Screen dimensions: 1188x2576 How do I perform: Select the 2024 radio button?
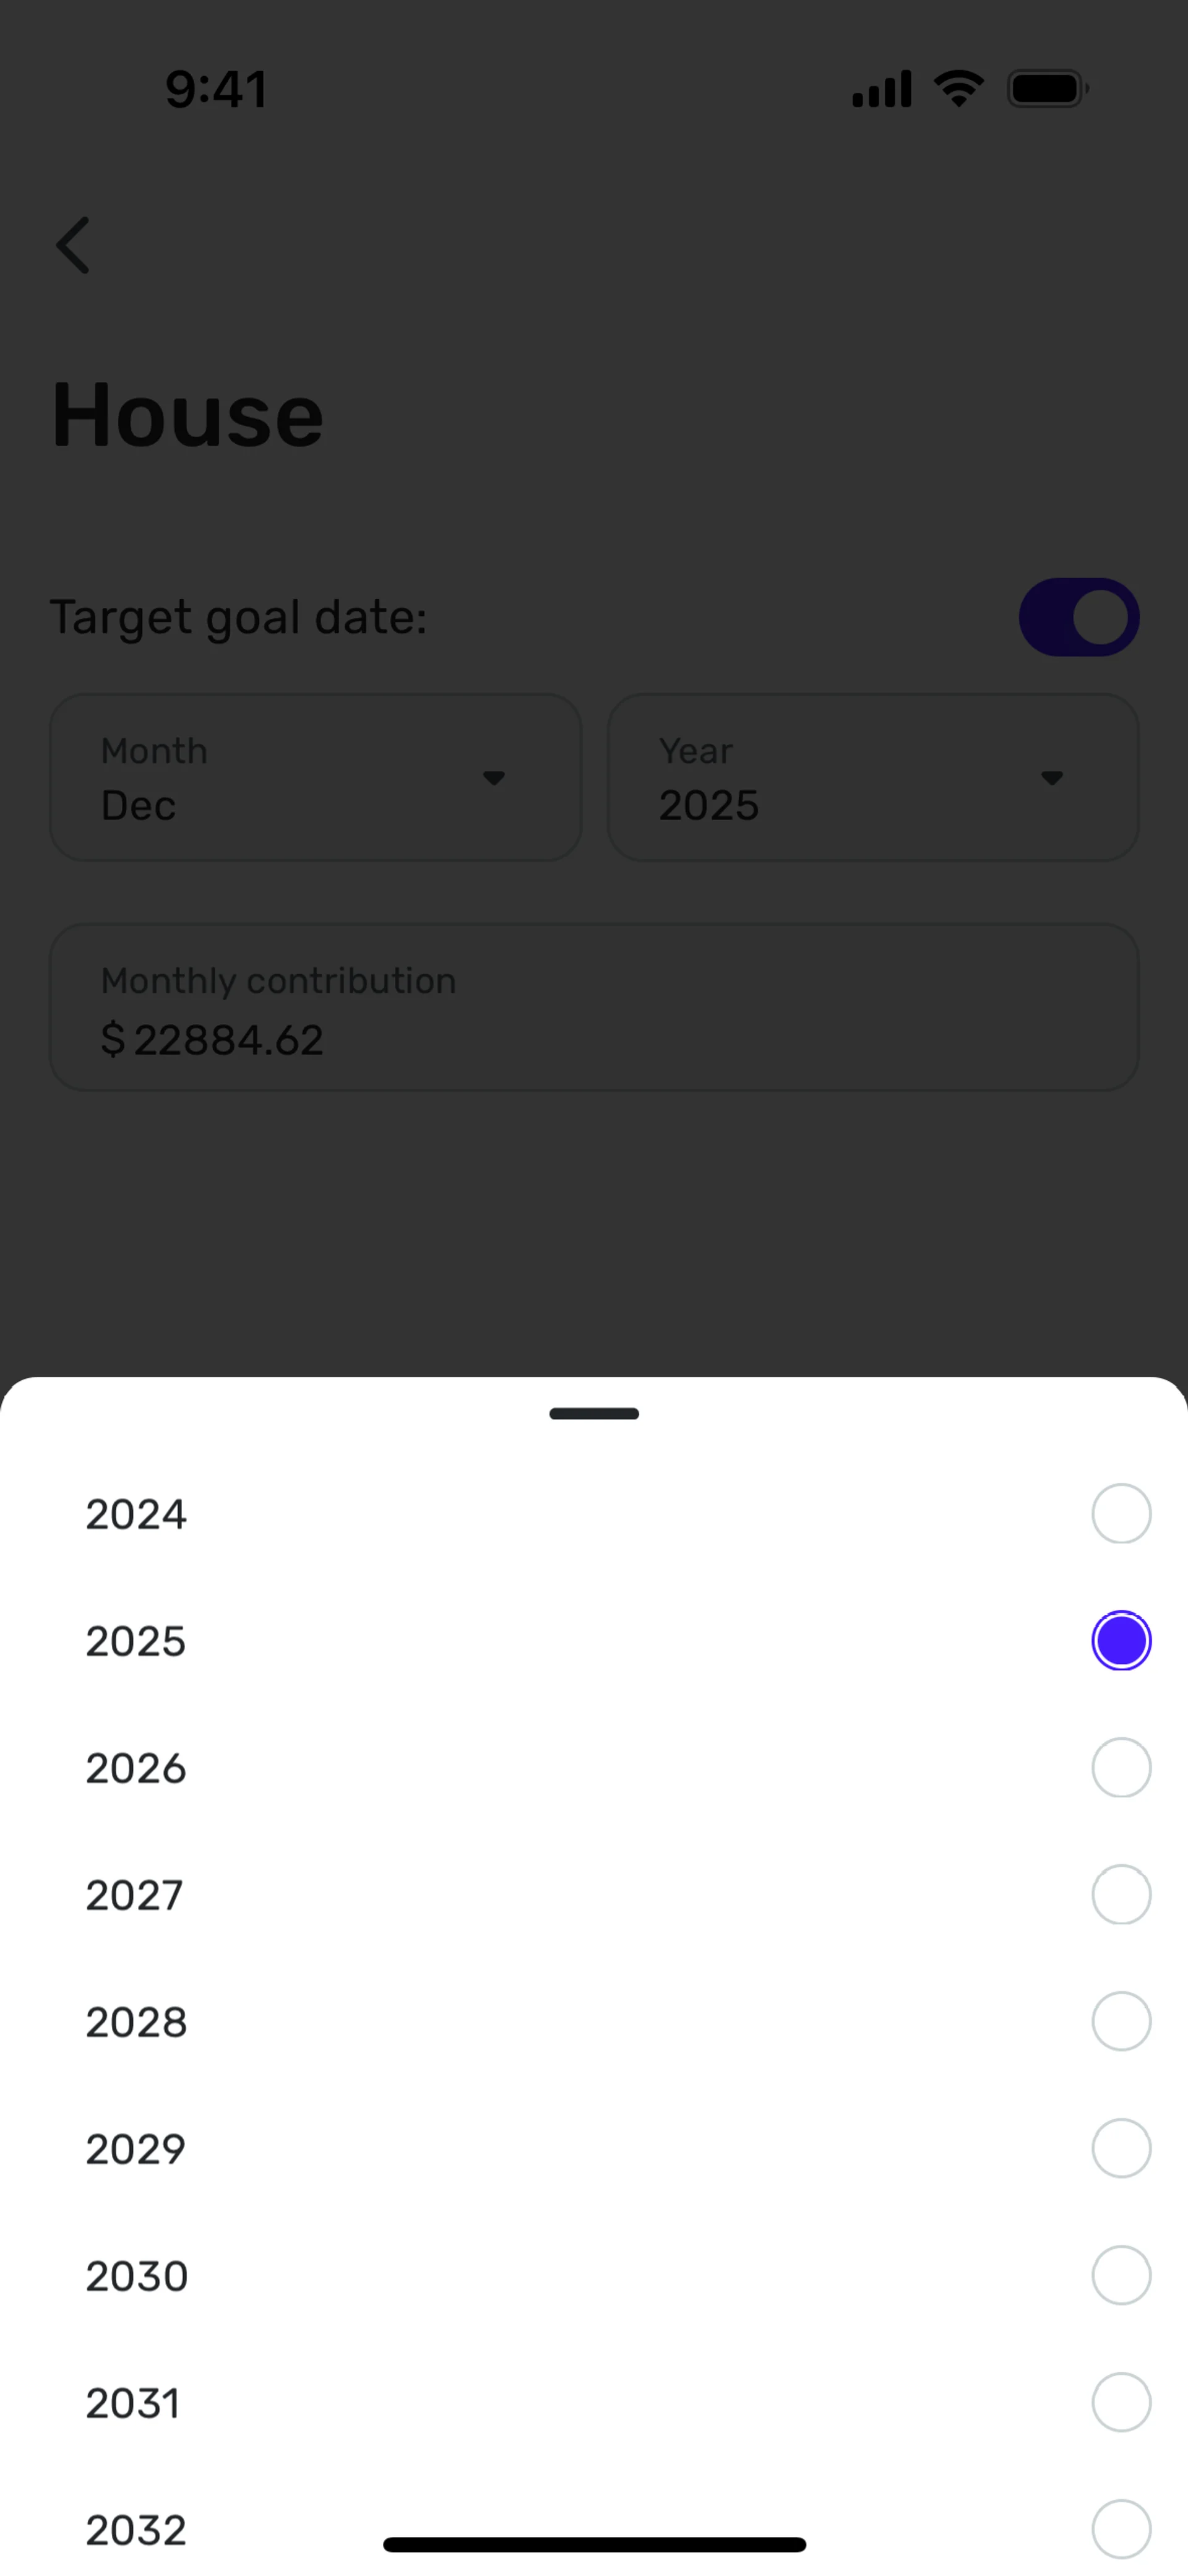pyautogui.click(x=1121, y=1513)
